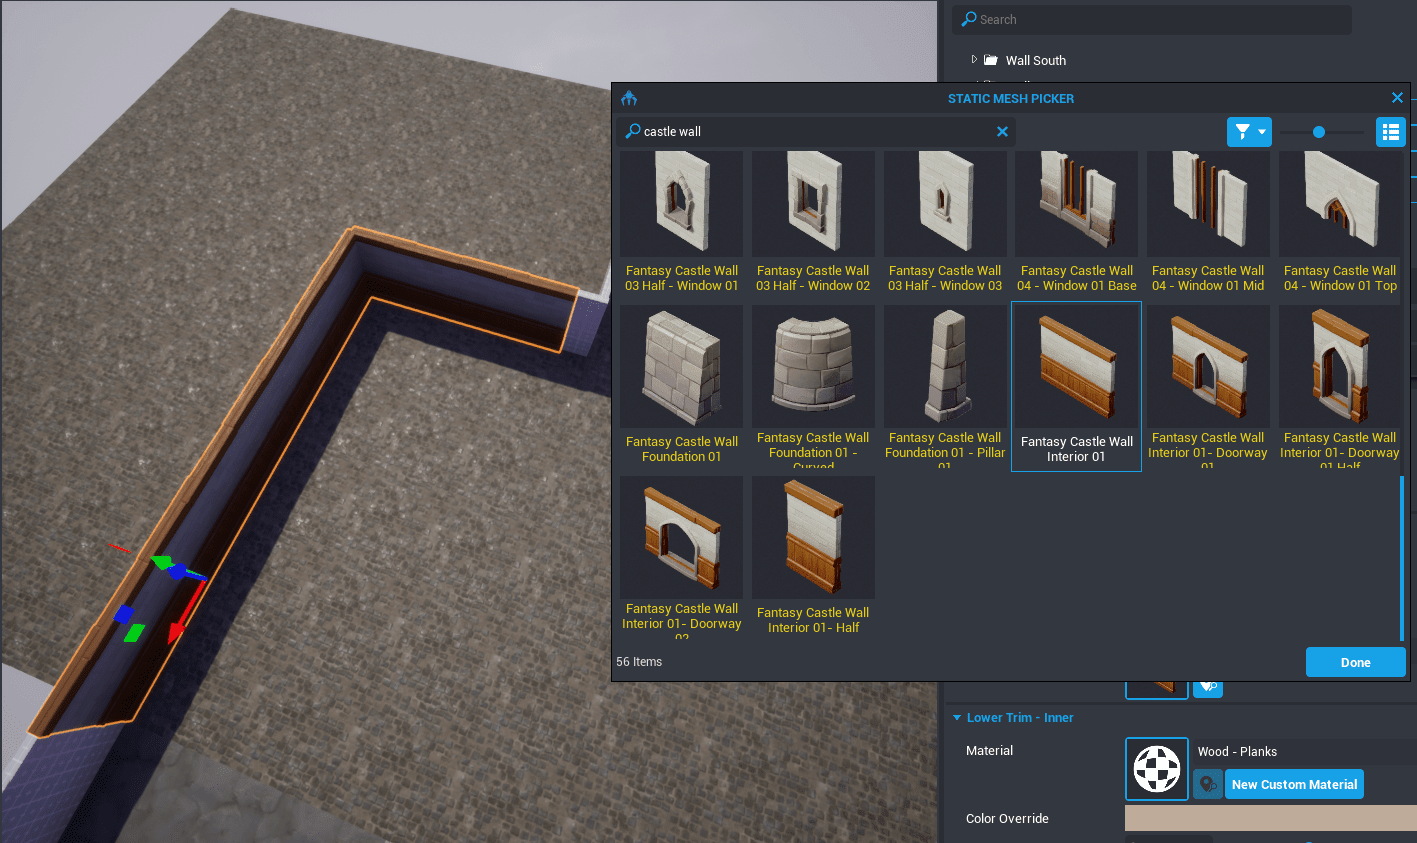The height and width of the screenshot is (843, 1417).
Task: Click the mesh picker vertical scrollbar
Action: tap(1402, 558)
